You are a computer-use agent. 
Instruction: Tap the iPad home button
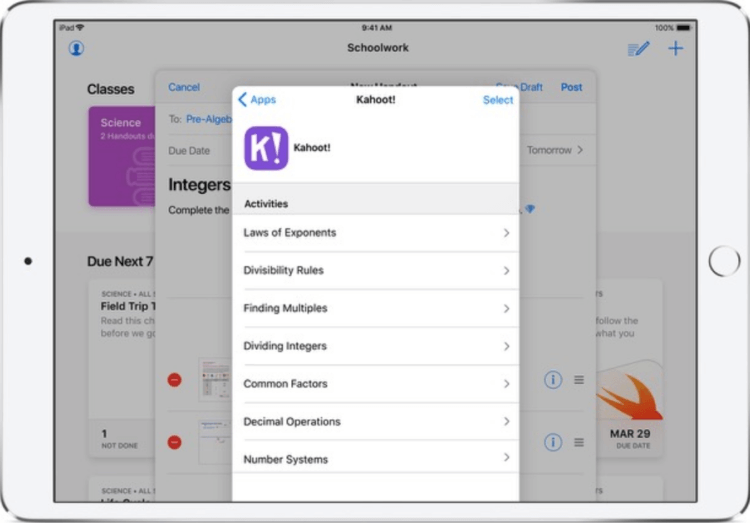pyautogui.click(x=724, y=261)
